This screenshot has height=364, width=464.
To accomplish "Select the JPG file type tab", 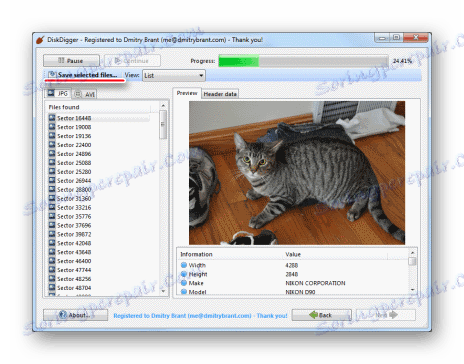I will coord(58,94).
